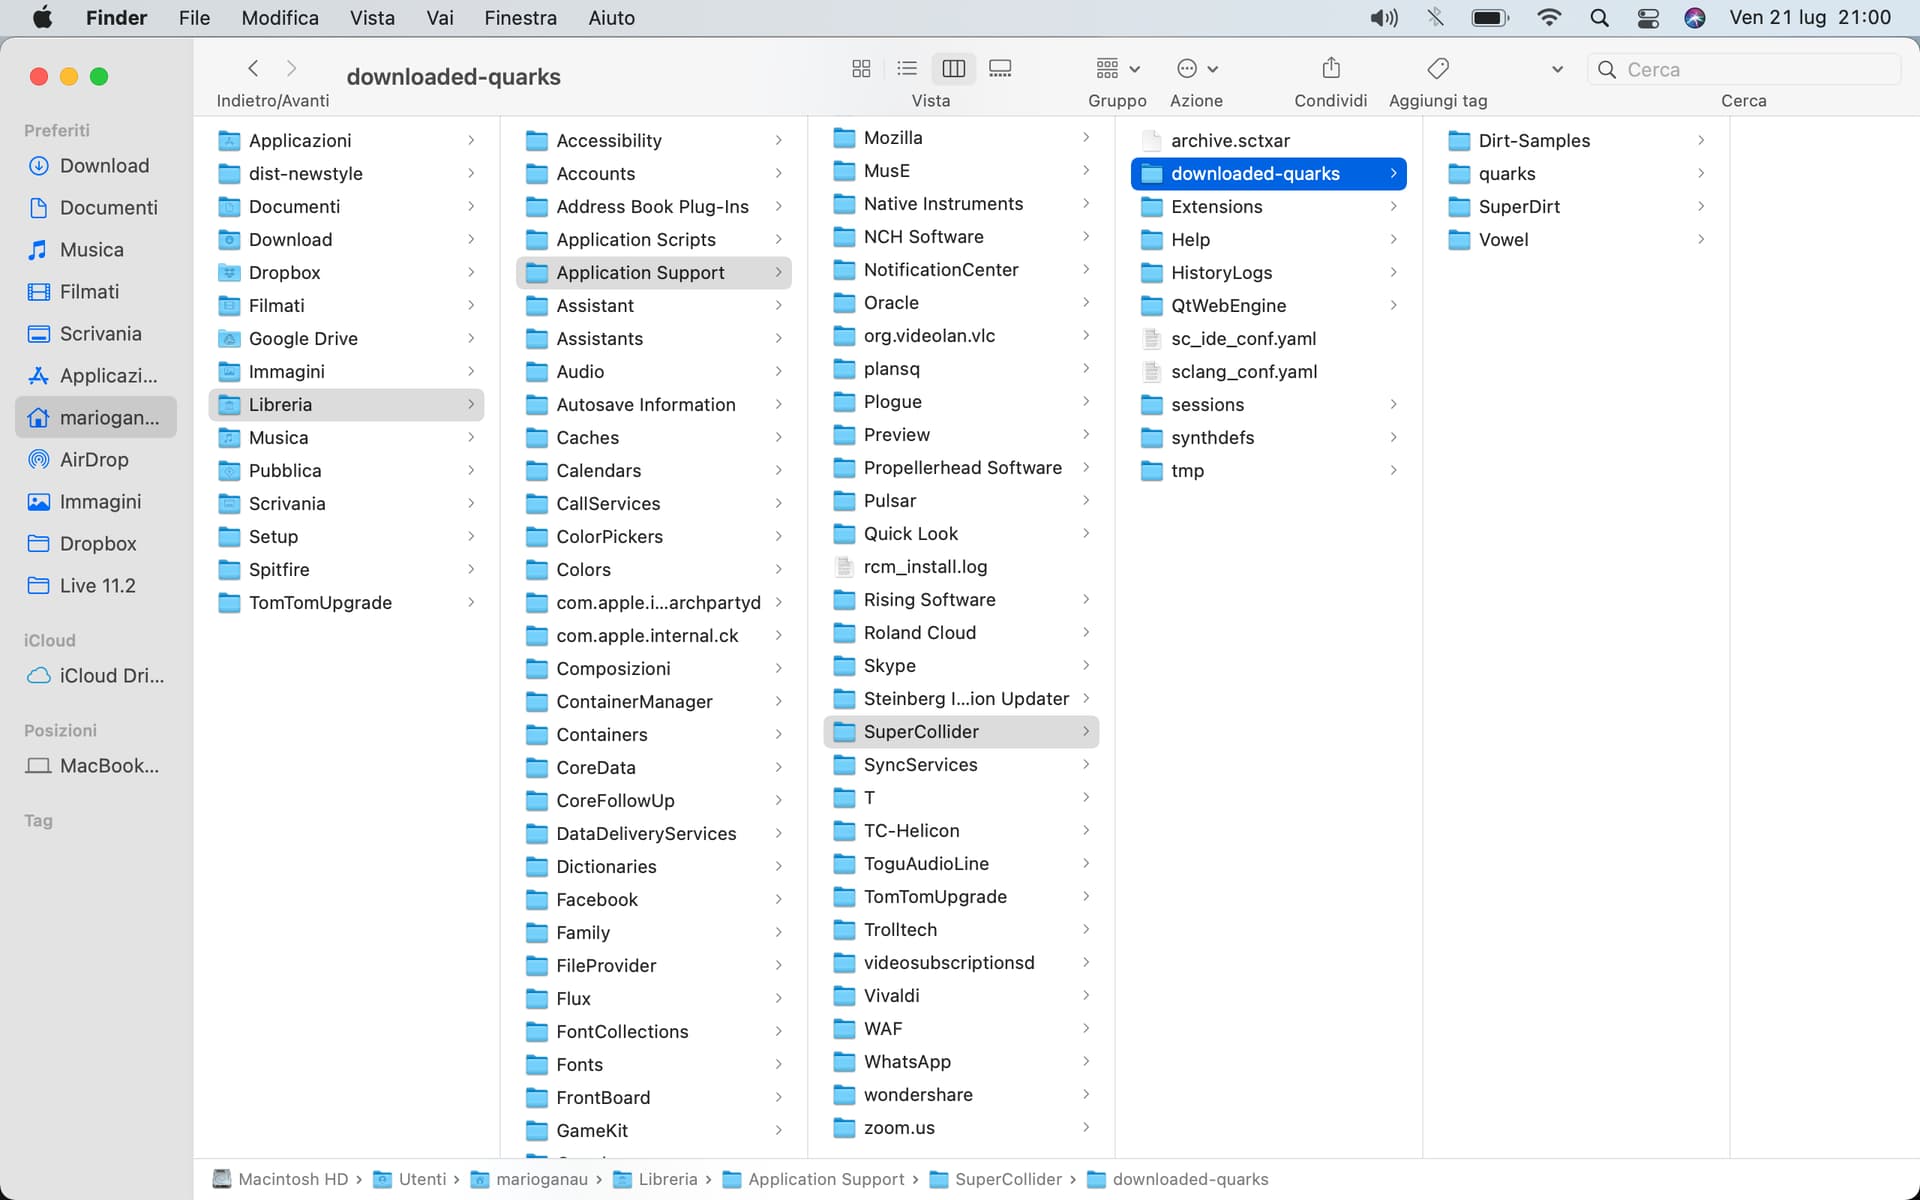Image resolution: width=1920 pixels, height=1200 pixels.
Task: Click the Condividi share icon
Action: tap(1330, 68)
